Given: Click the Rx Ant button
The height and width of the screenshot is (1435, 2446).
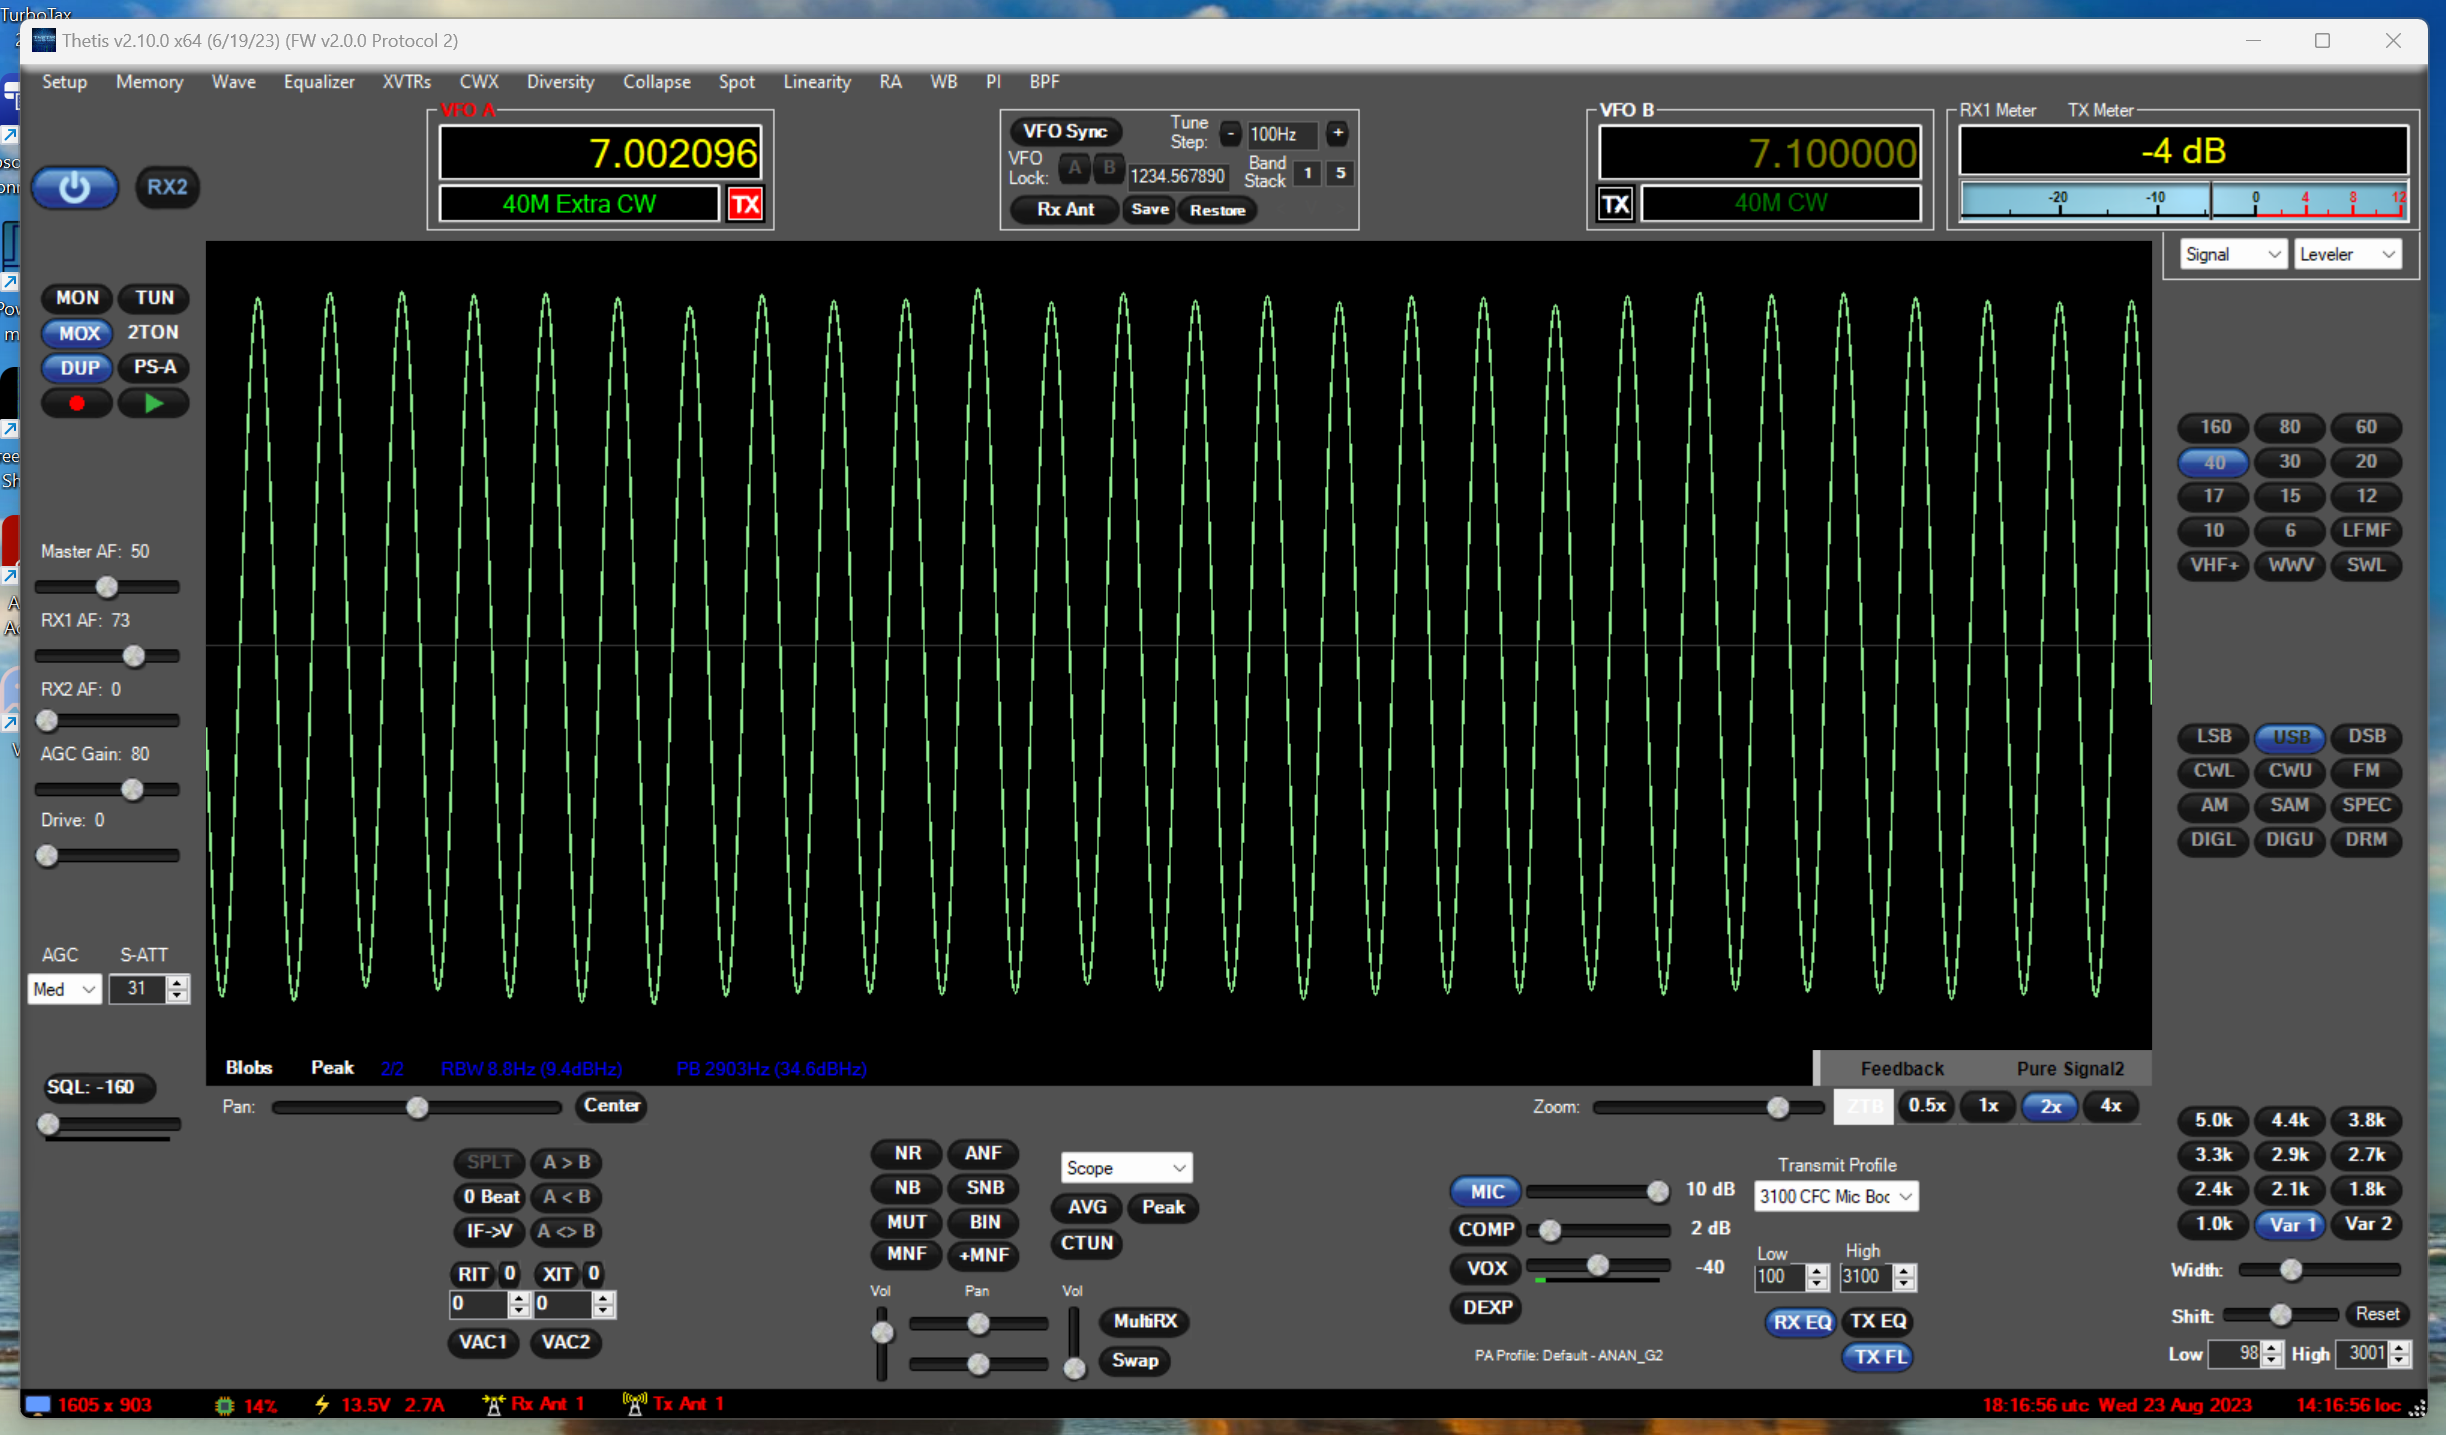Looking at the screenshot, I should point(1065,209).
